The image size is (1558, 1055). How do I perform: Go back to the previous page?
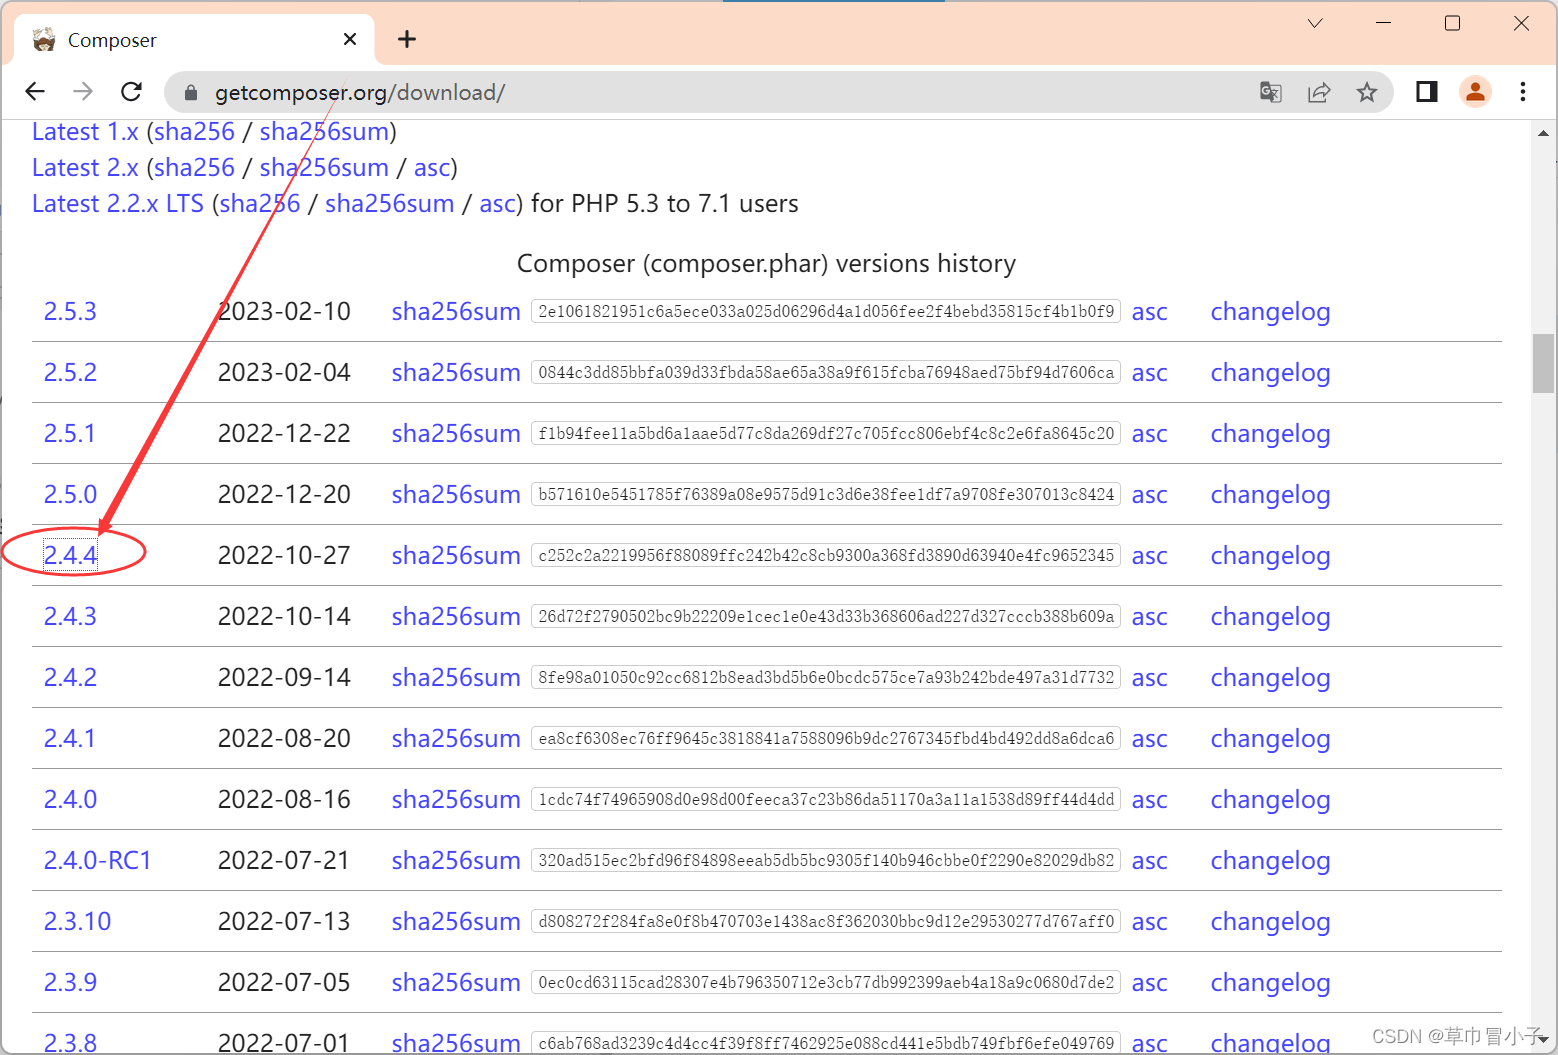tap(35, 92)
